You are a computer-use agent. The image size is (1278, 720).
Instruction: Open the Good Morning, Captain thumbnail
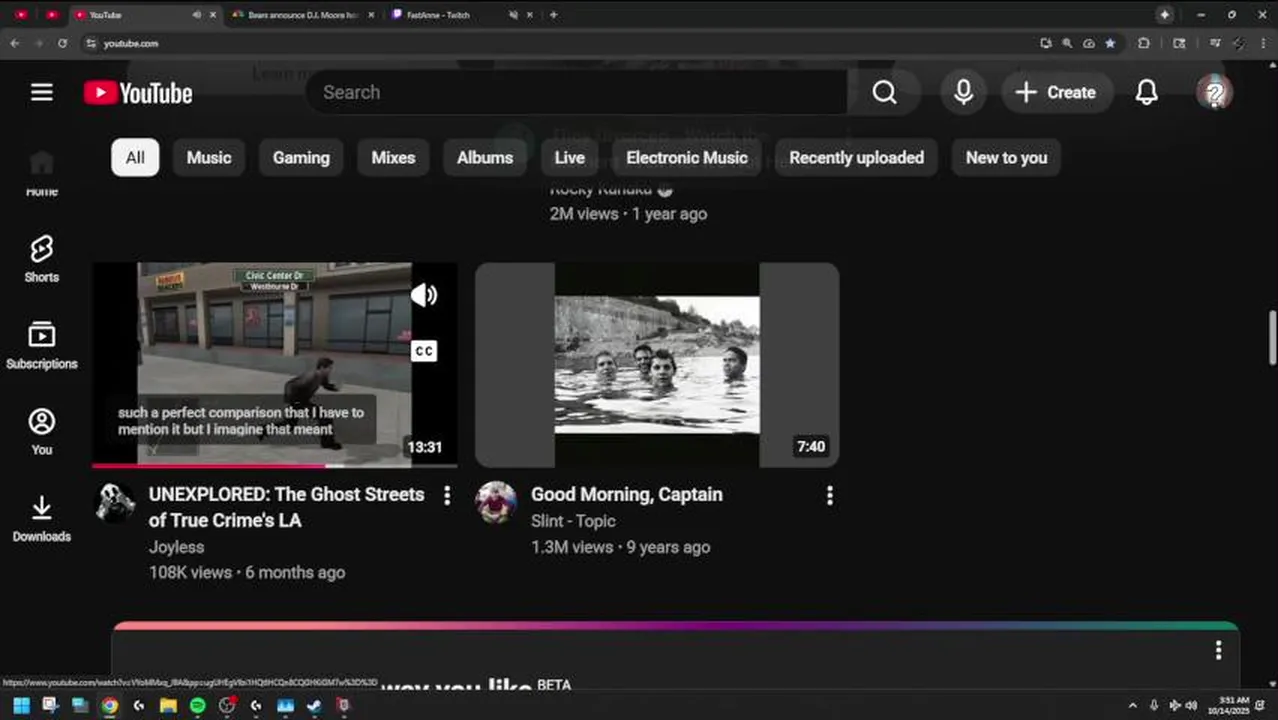click(x=657, y=364)
